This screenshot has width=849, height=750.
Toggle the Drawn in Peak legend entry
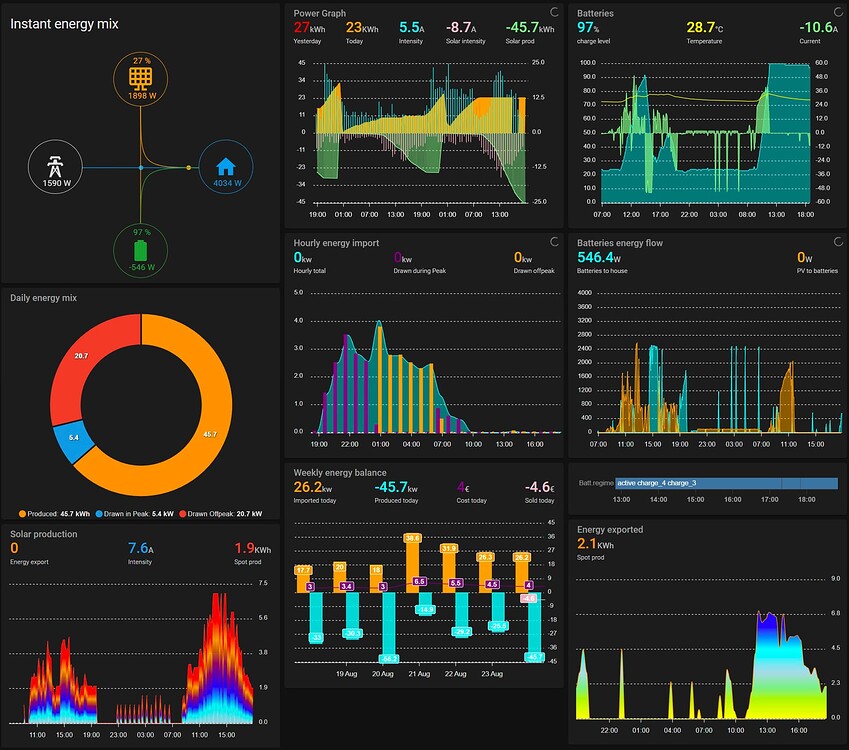click(134, 514)
